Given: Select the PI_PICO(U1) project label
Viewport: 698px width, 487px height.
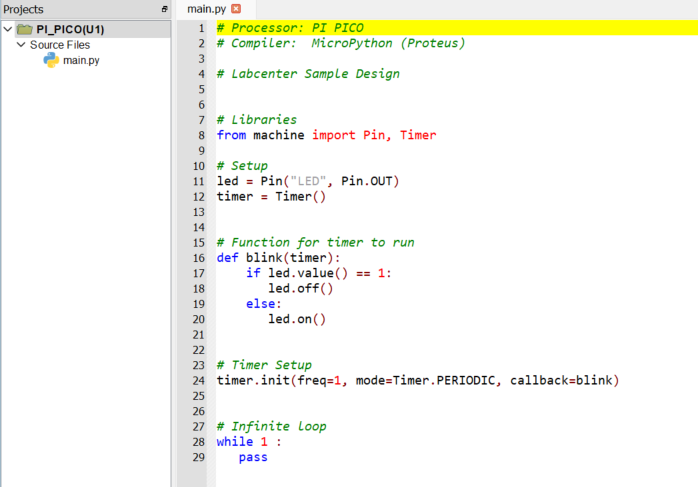Looking at the screenshot, I should click(70, 29).
